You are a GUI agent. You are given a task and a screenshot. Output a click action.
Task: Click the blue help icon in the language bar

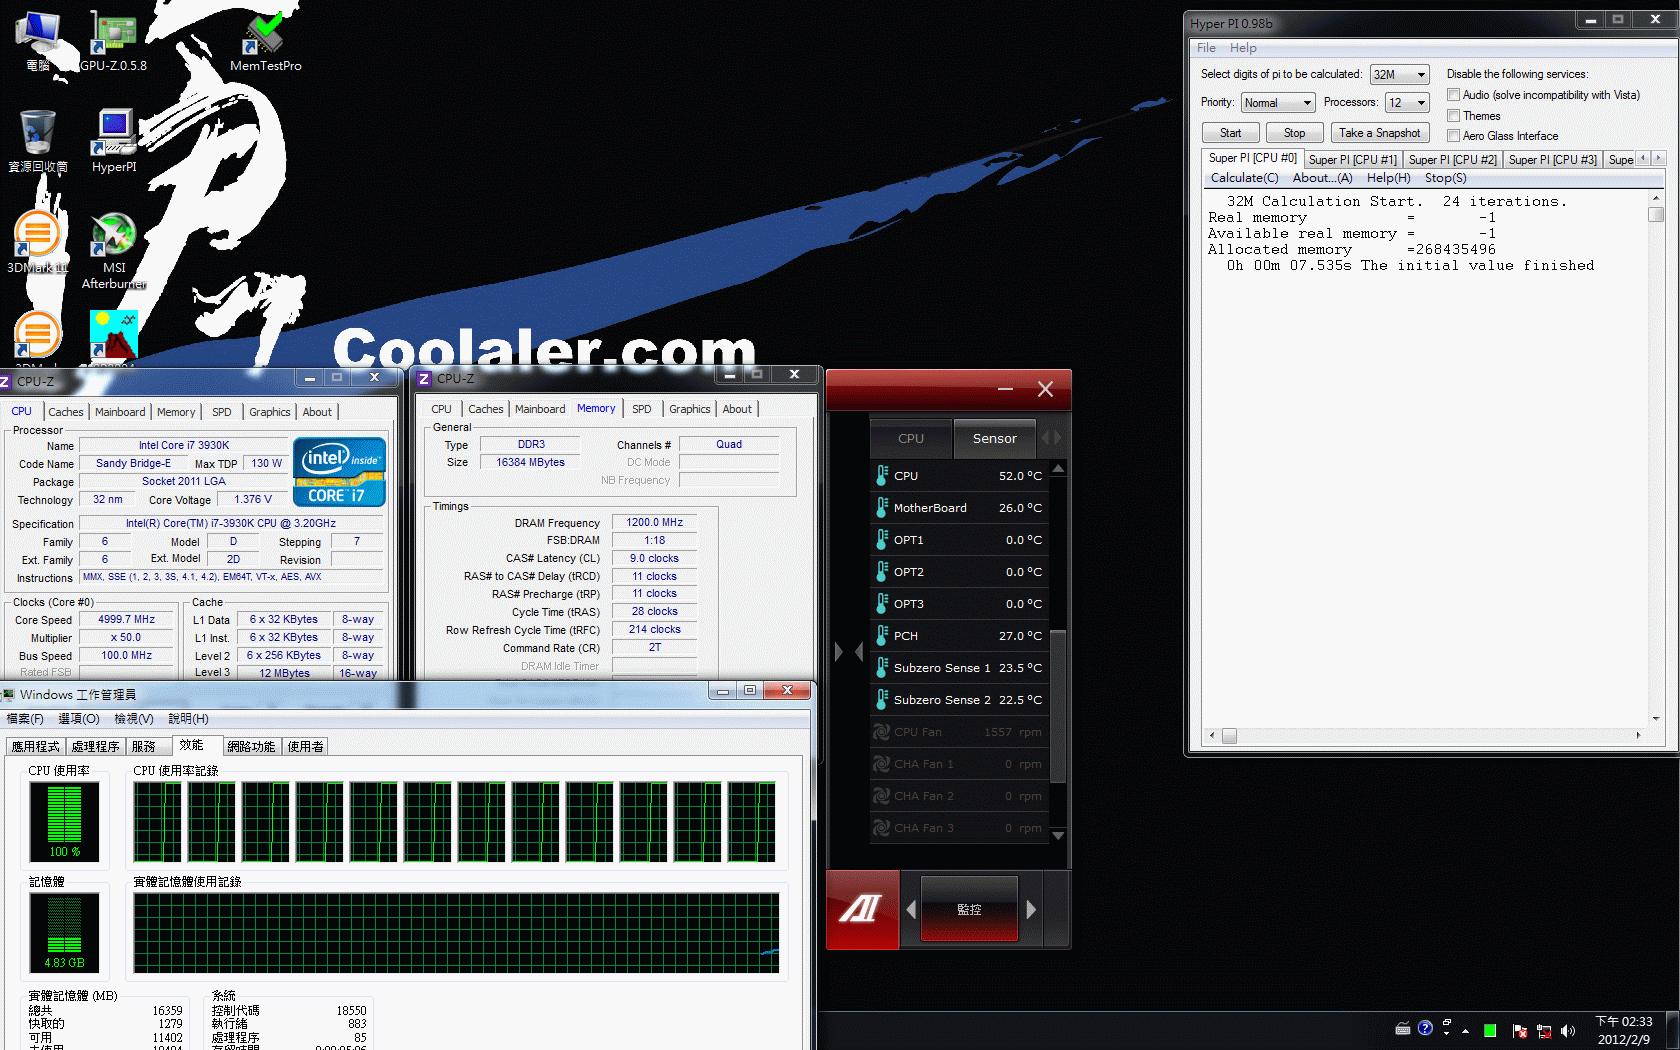(1426, 1027)
